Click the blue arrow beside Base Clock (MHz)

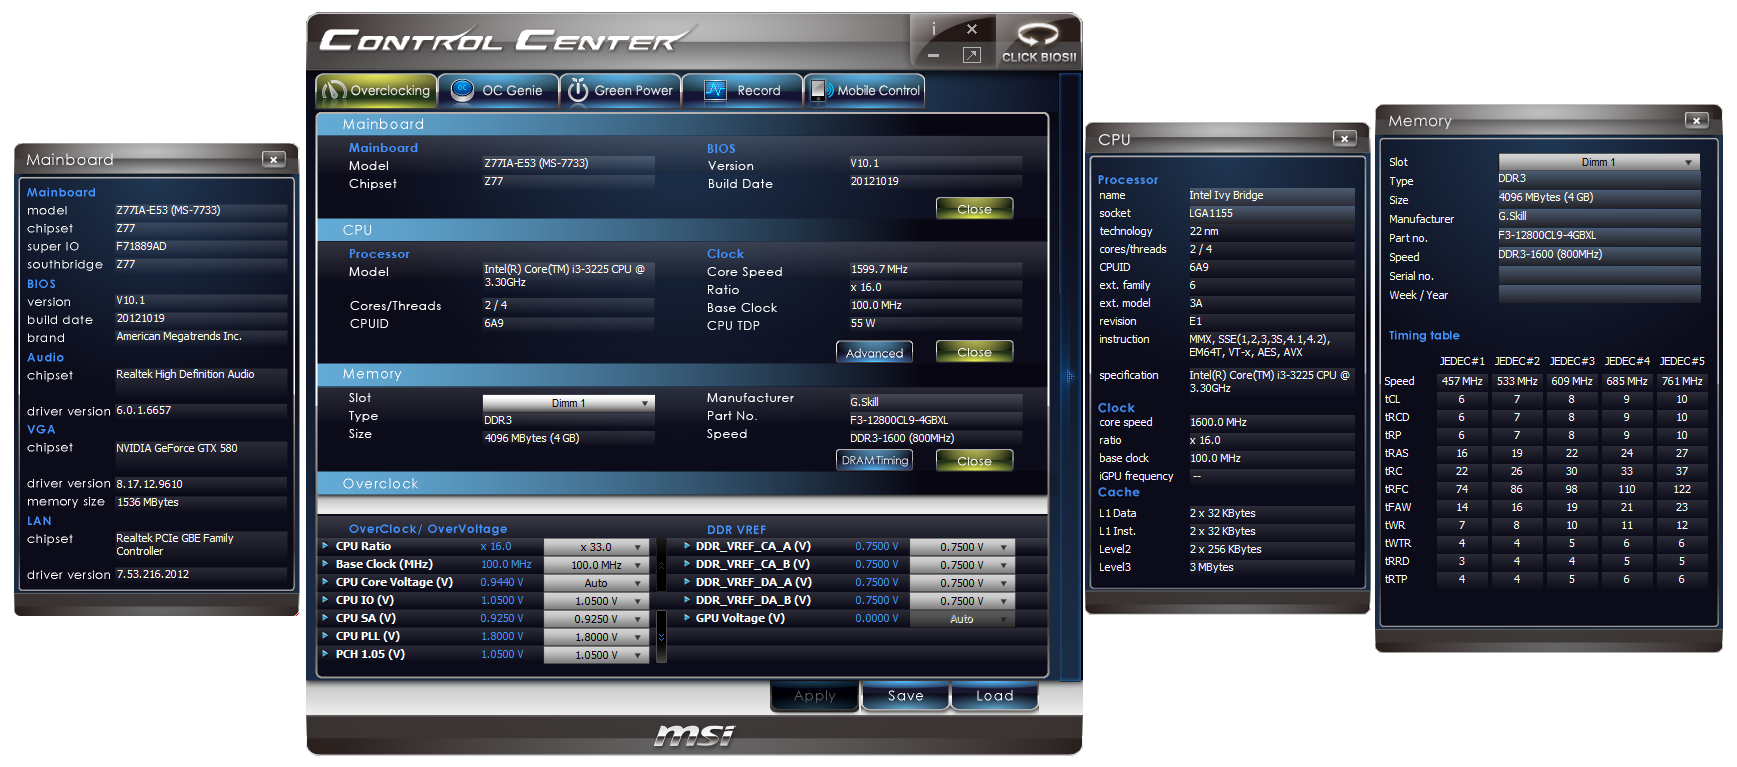(325, 564)
